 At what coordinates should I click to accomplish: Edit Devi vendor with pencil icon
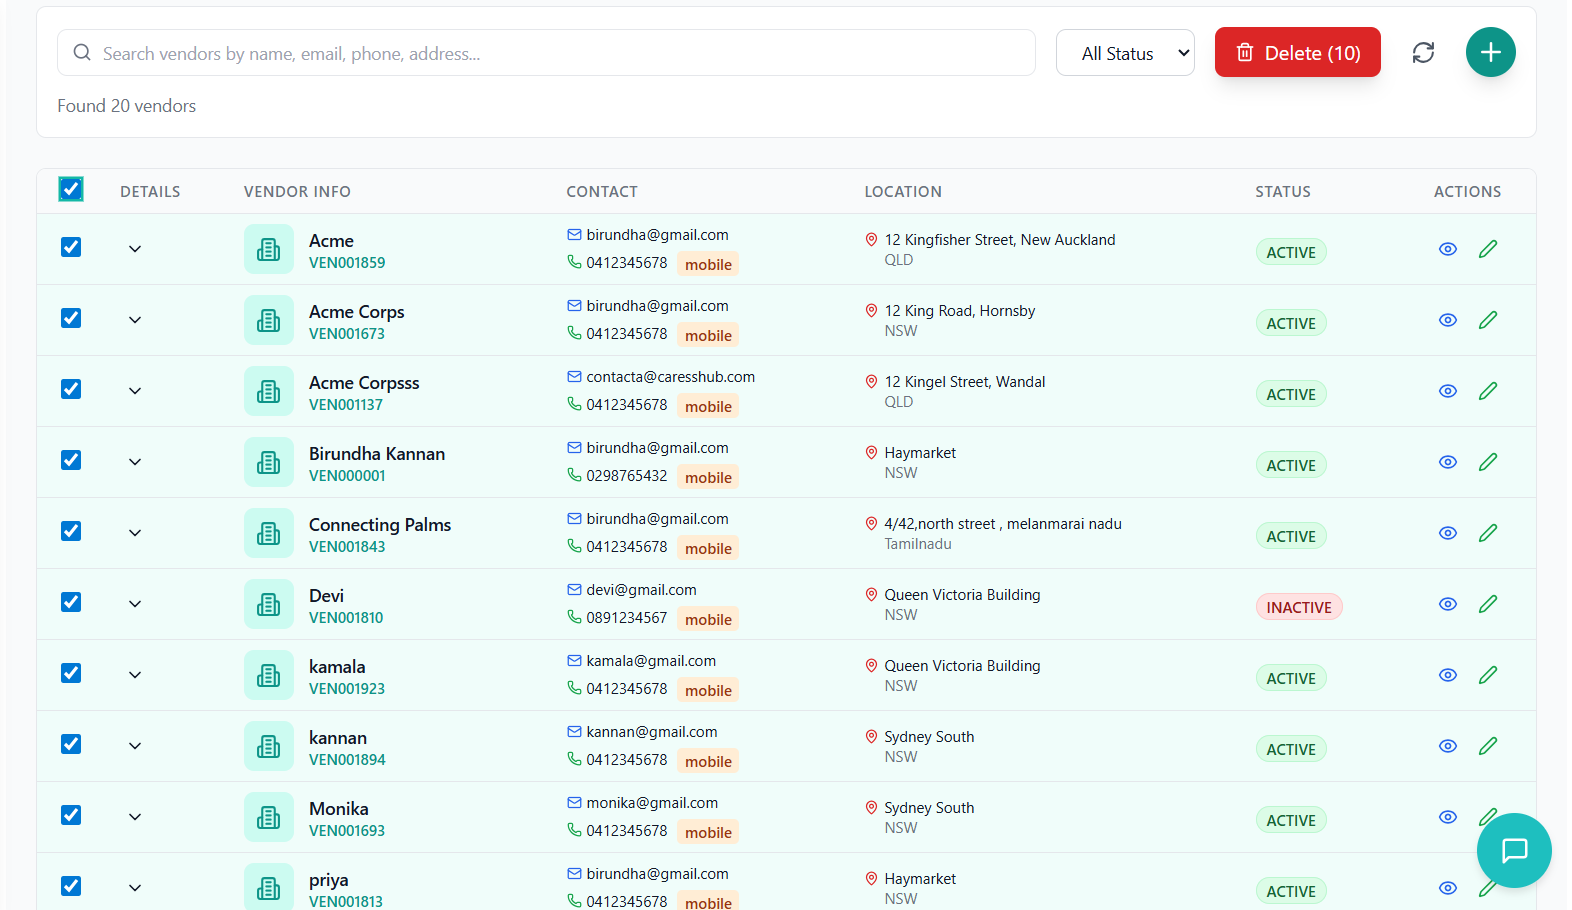click(1488, 604)
